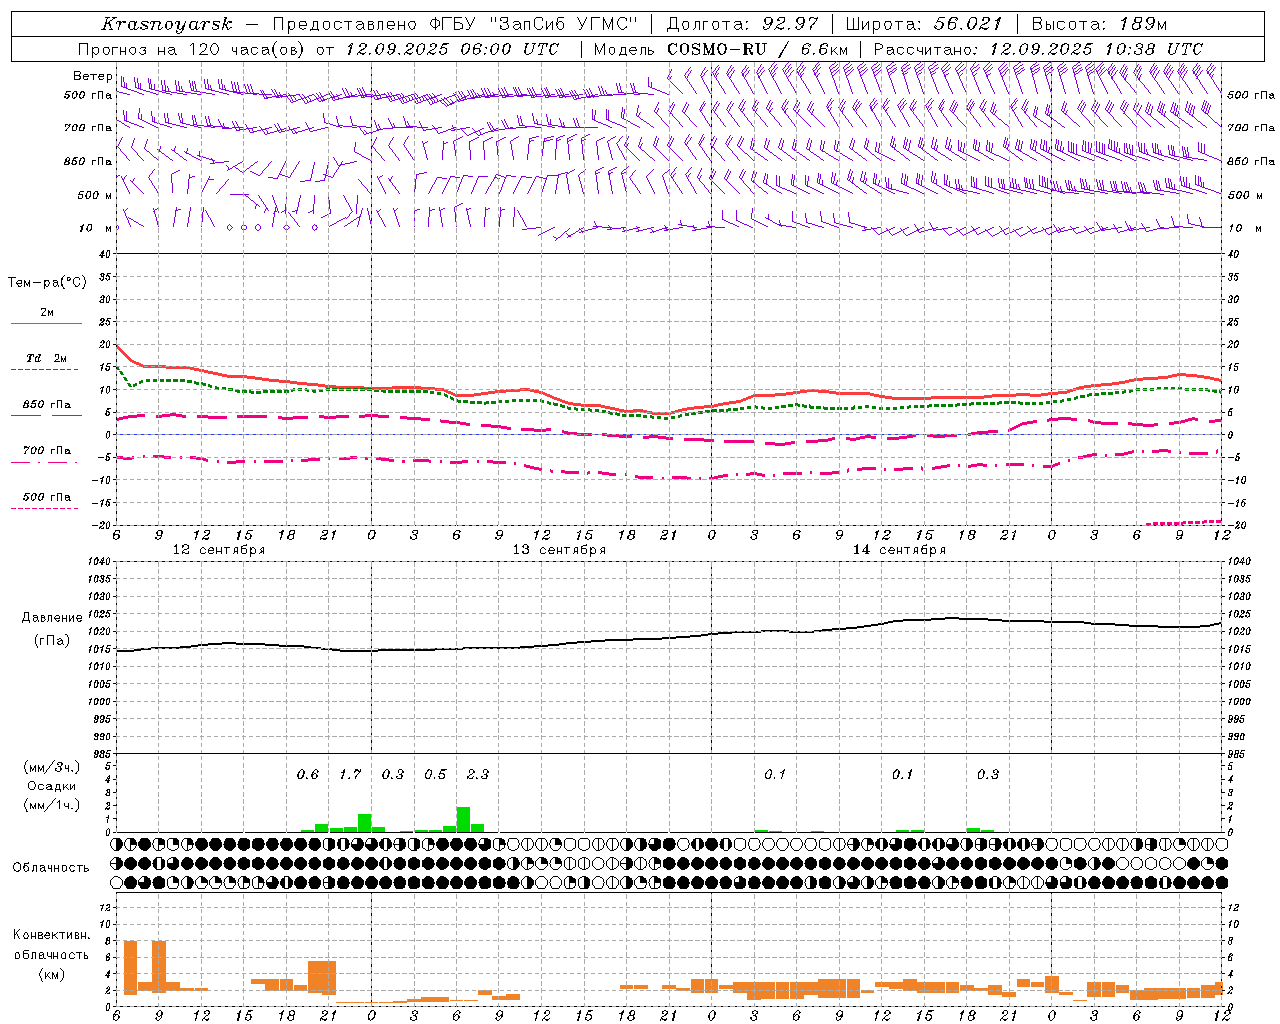1280x1024 pixels.
Task: Click the 'Конвективн.' convective panel label
Action: pos(51,935)
